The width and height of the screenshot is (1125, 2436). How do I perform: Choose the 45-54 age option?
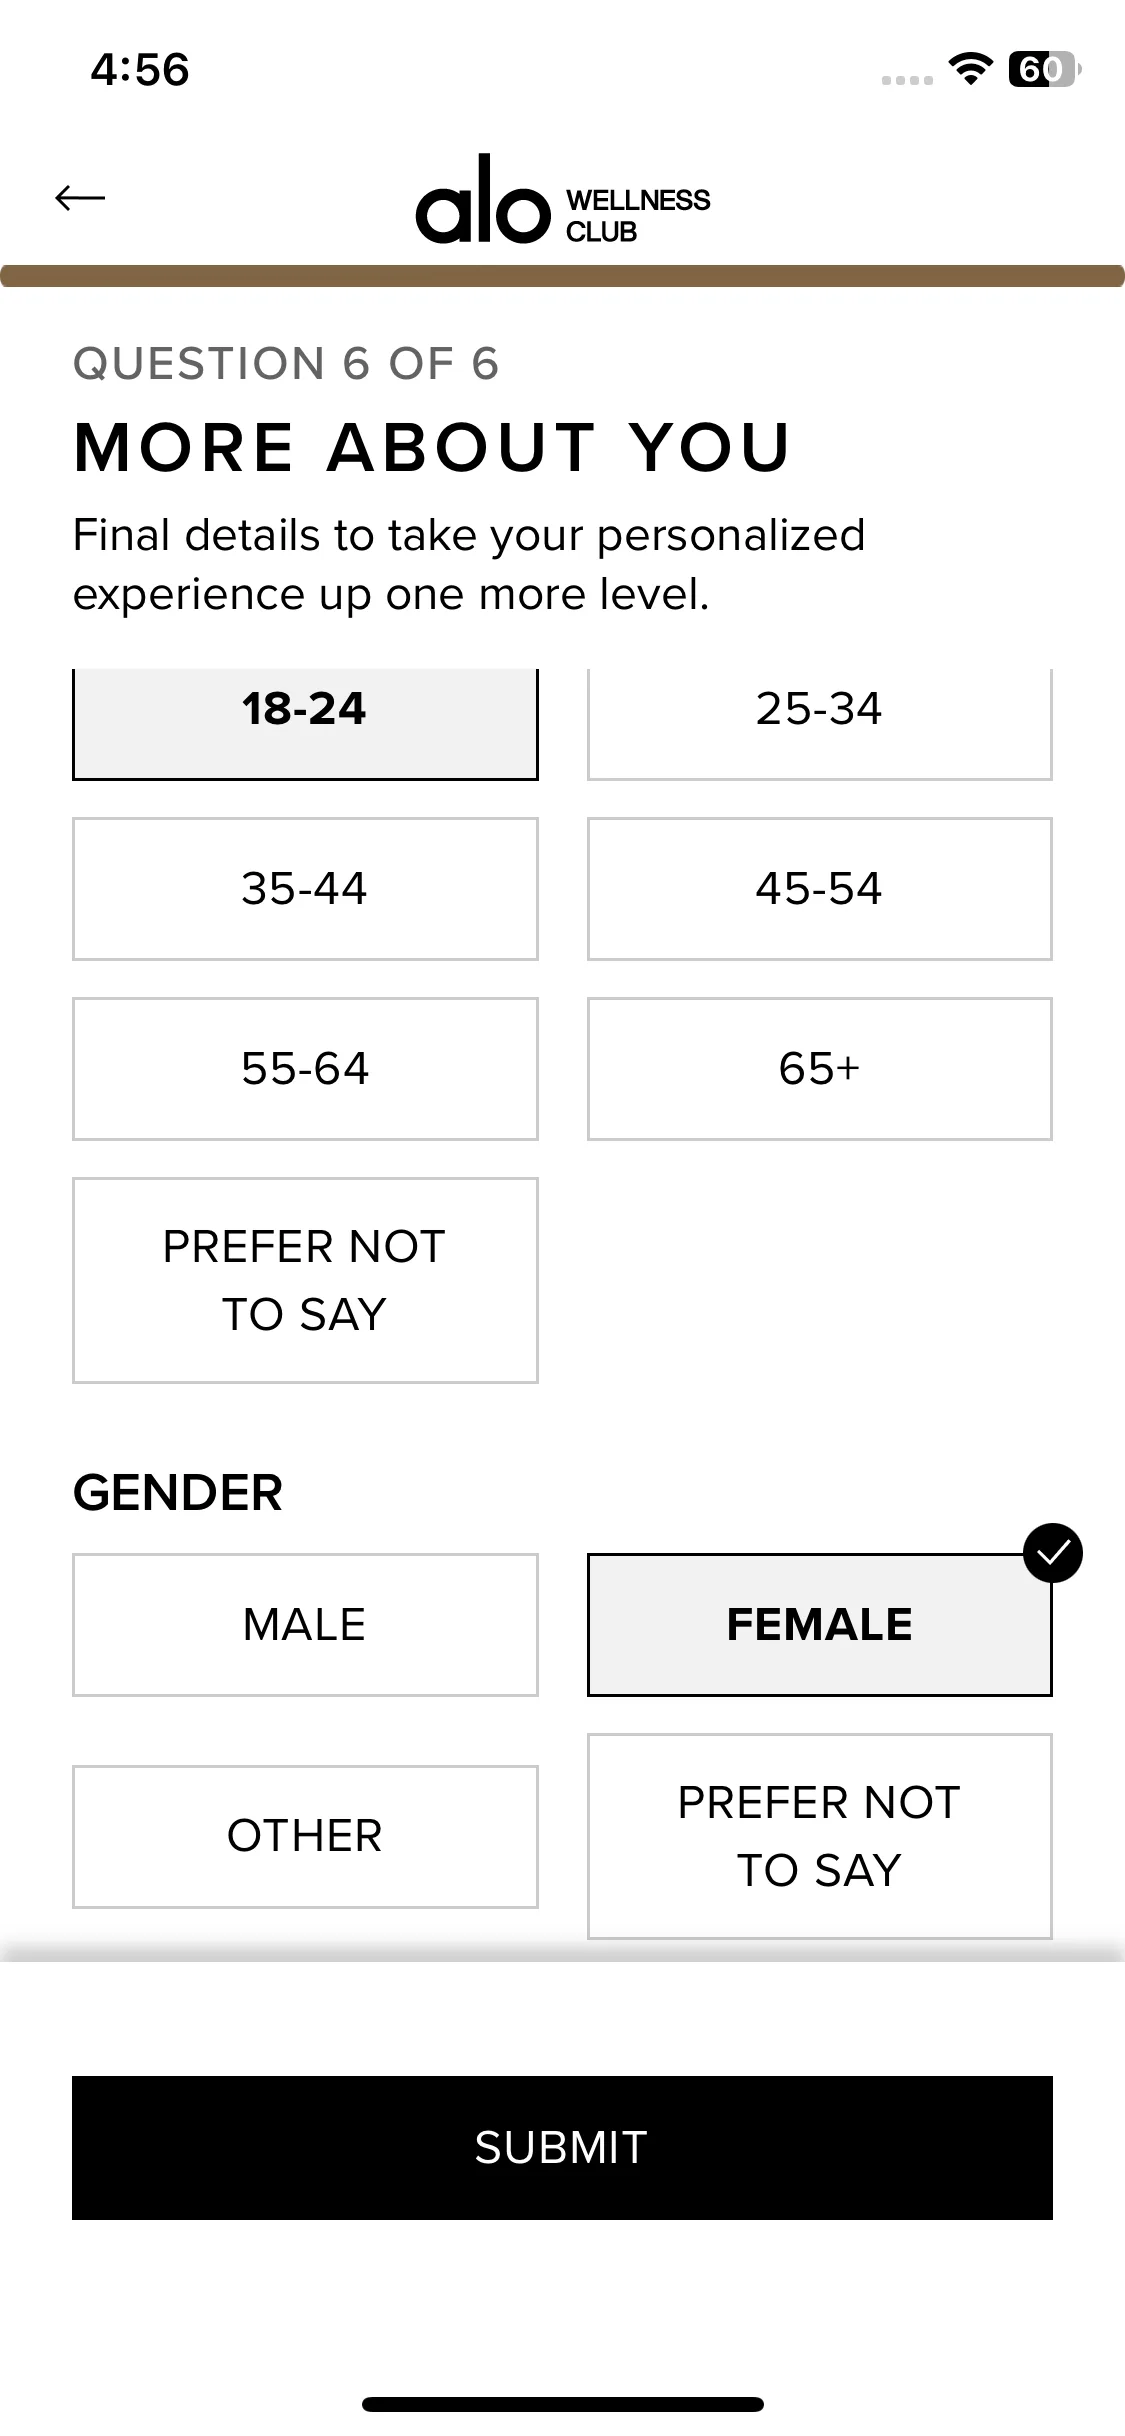coord(819,889)
